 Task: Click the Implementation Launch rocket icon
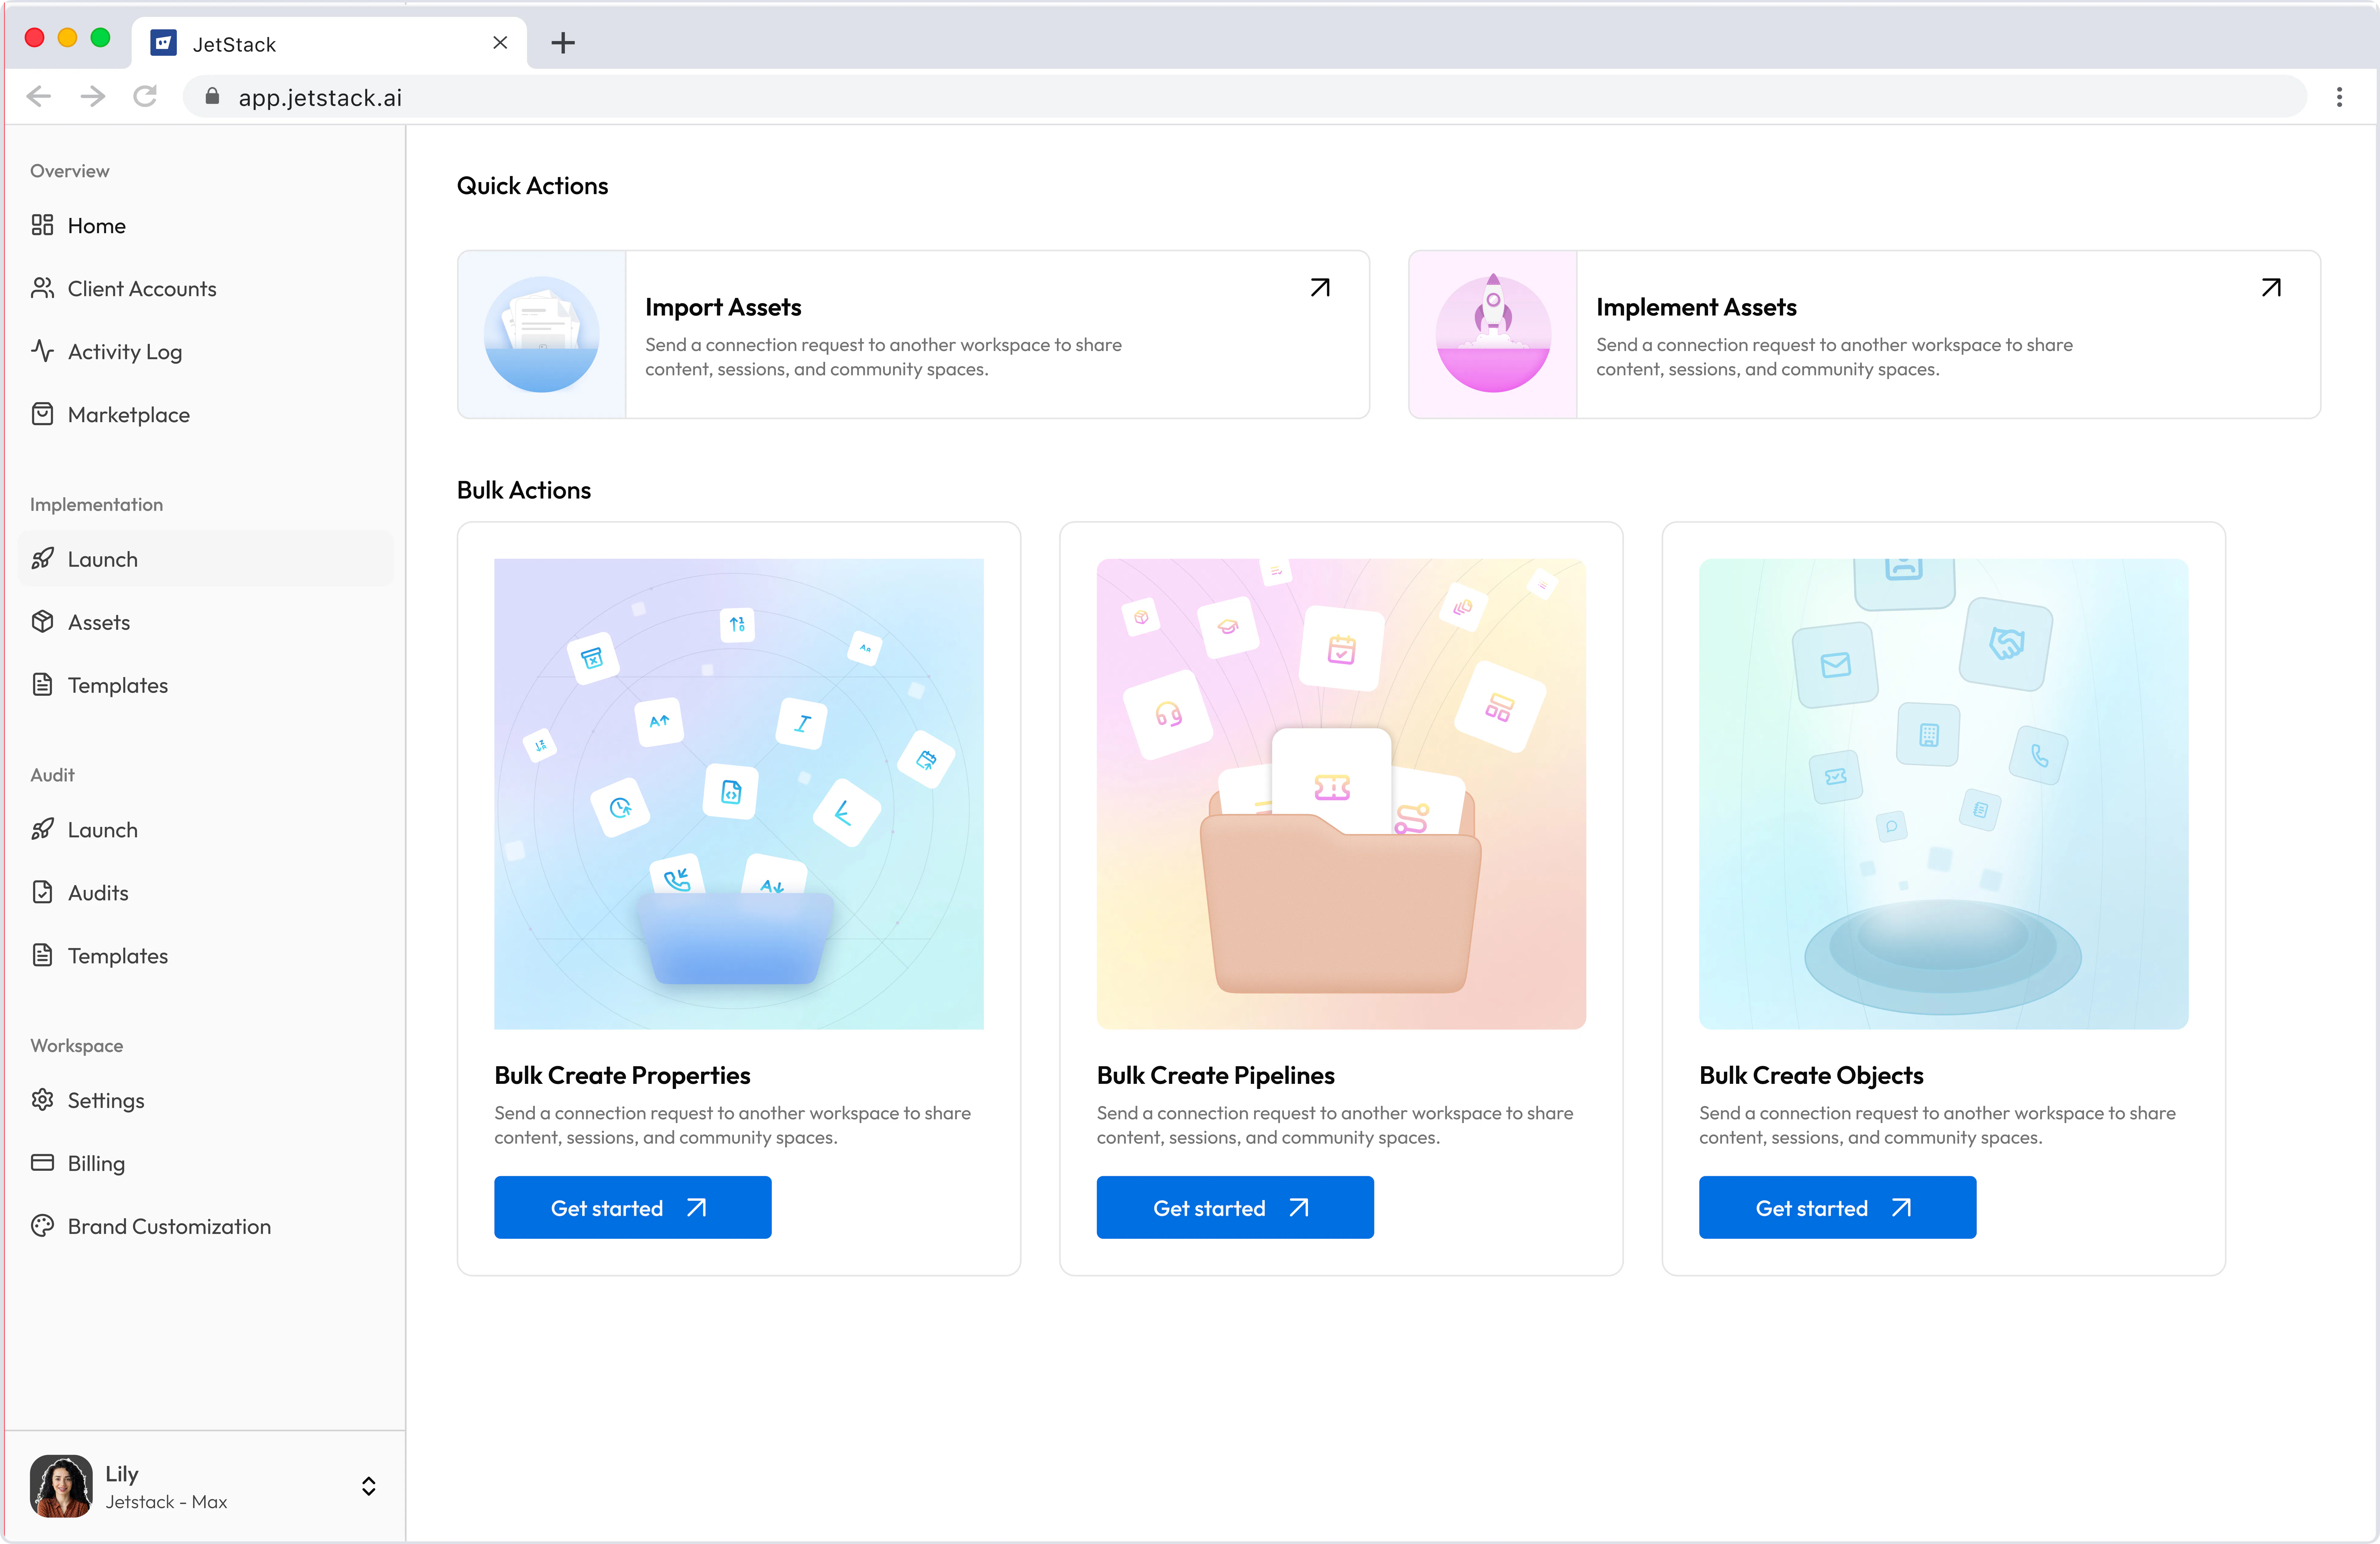(42, 559)
